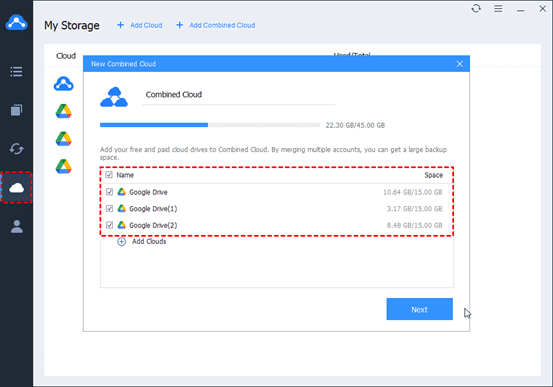553x387 pixels.
Task: Click the circled plus Add Clouds icon
Action: point(122,242)
